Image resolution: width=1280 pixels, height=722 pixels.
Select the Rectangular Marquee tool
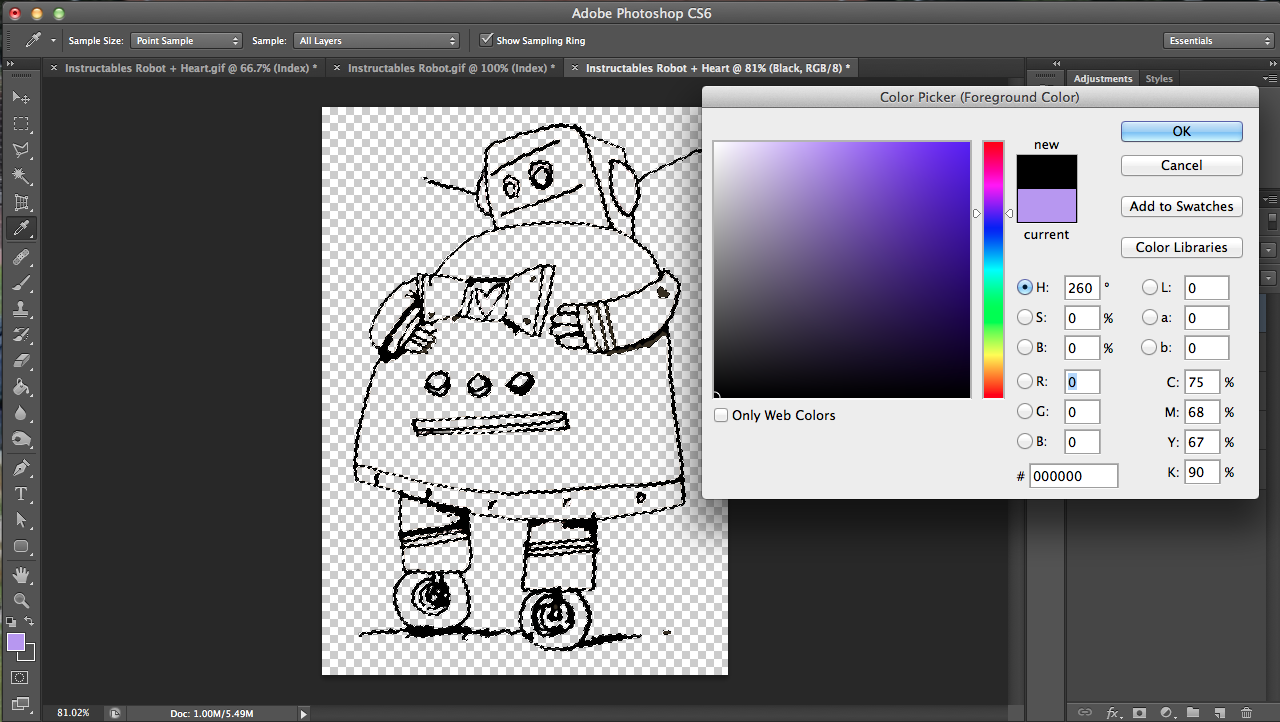click(21, 124)
